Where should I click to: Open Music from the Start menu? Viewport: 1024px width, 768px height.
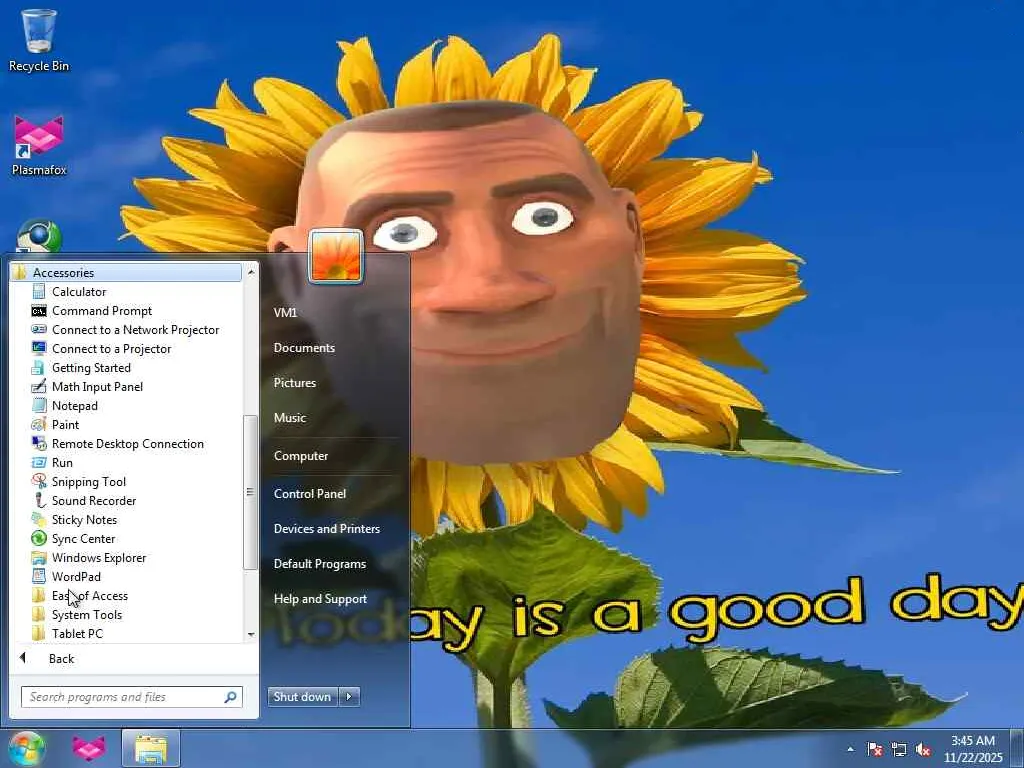coord(290,418)
